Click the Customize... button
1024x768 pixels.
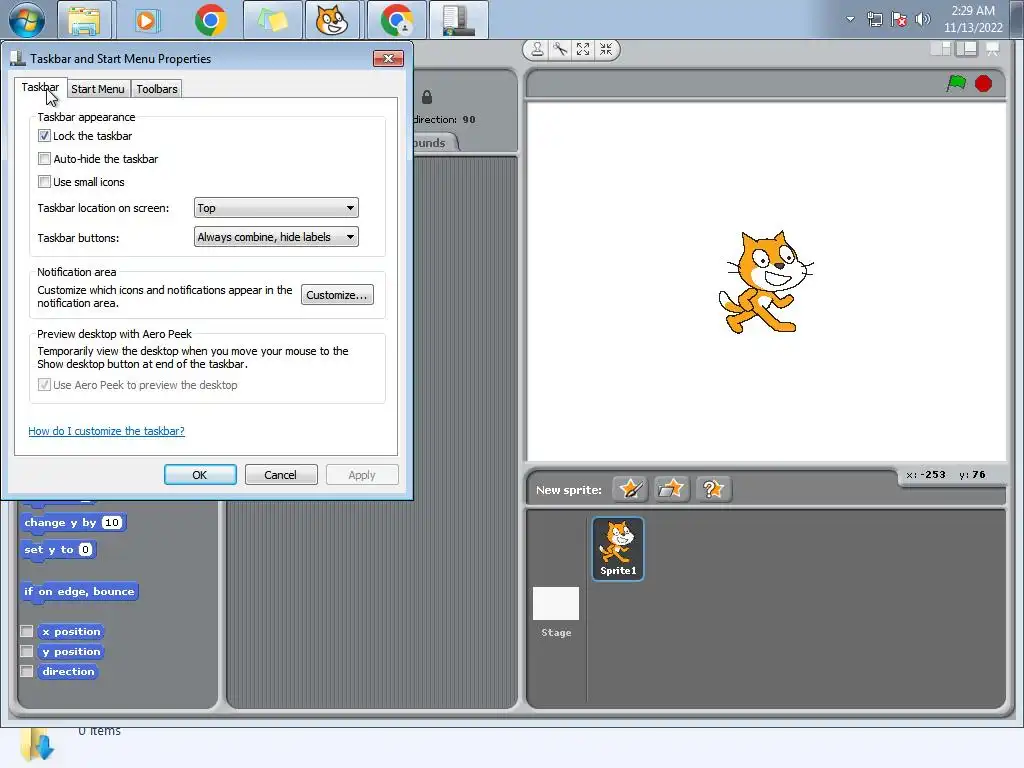(x=337, y=295)
